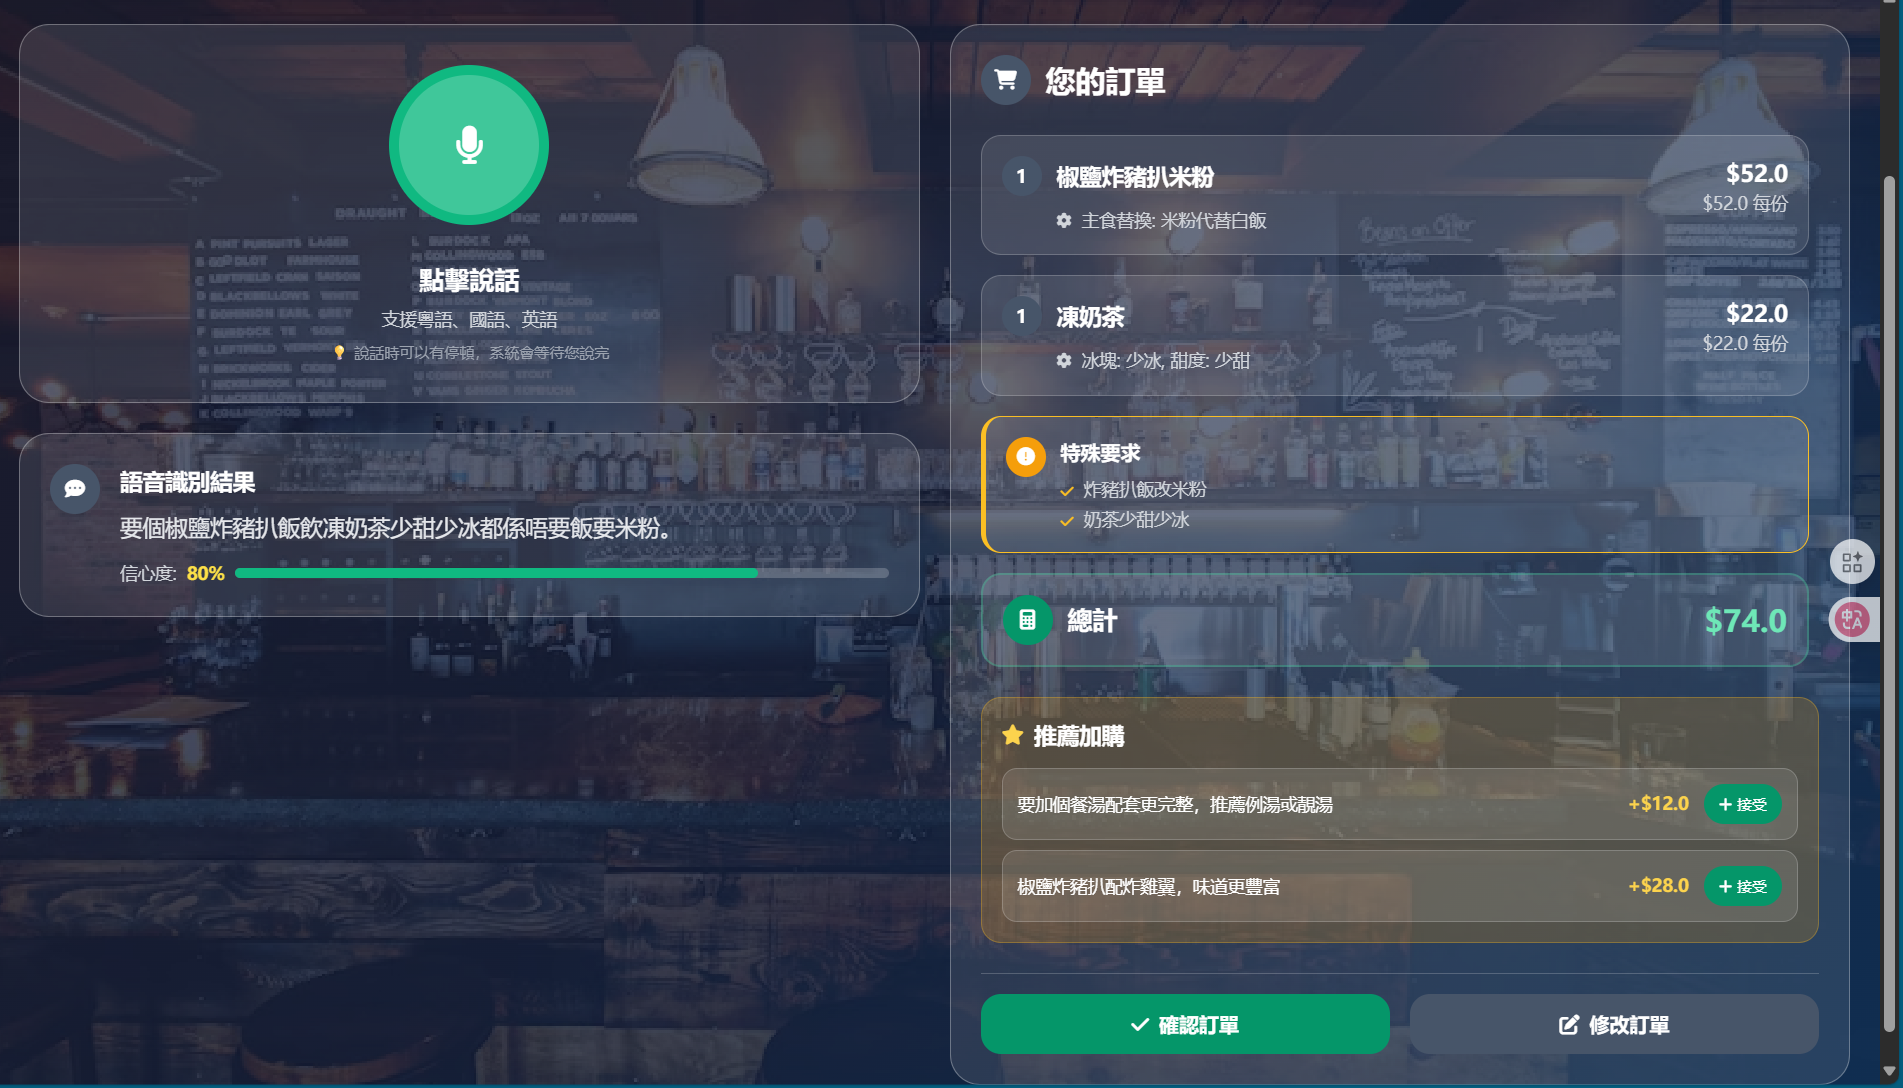The width and height of the screenshot is (1903, 1088).
Task: Click the 炸豬扒飯改米粉 checkmark item
Action: pyautogui.click(x=1133, y=490)
